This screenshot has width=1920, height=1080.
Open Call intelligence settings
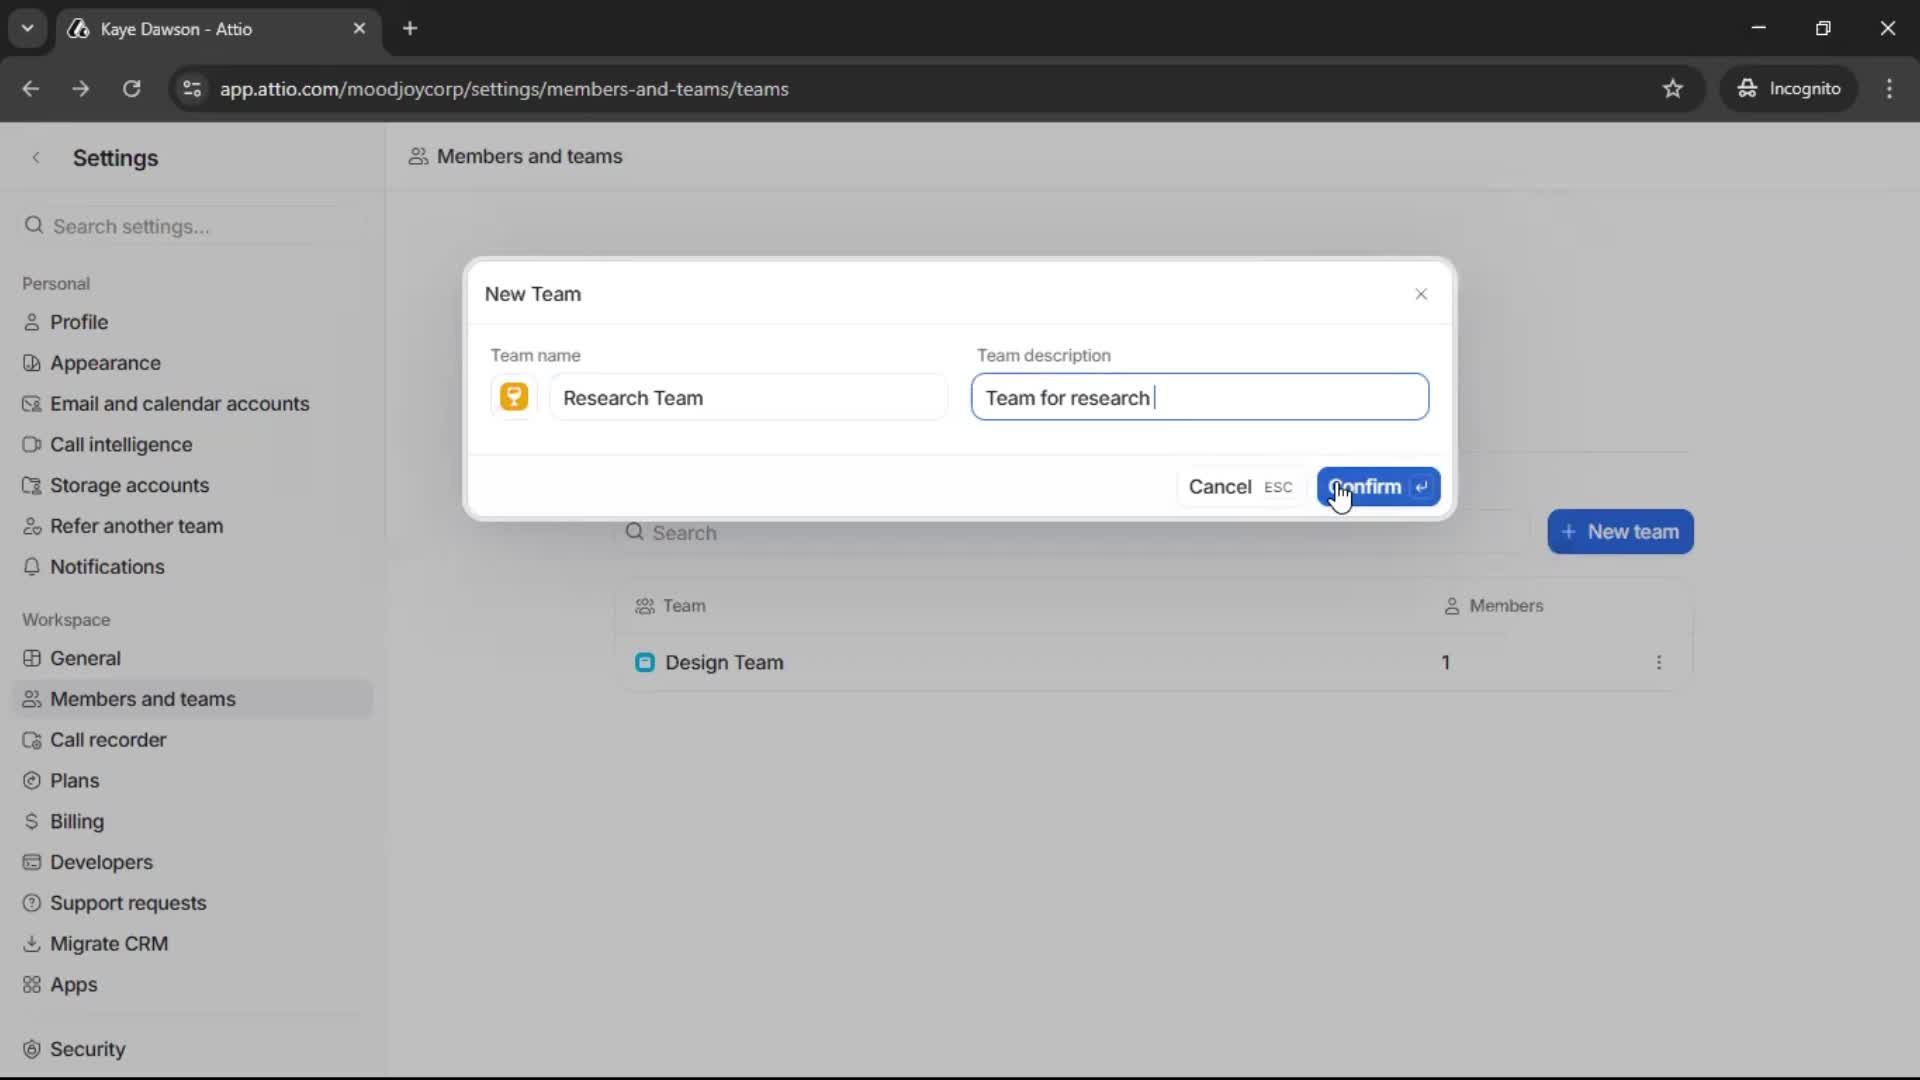[x=122, y=444]
